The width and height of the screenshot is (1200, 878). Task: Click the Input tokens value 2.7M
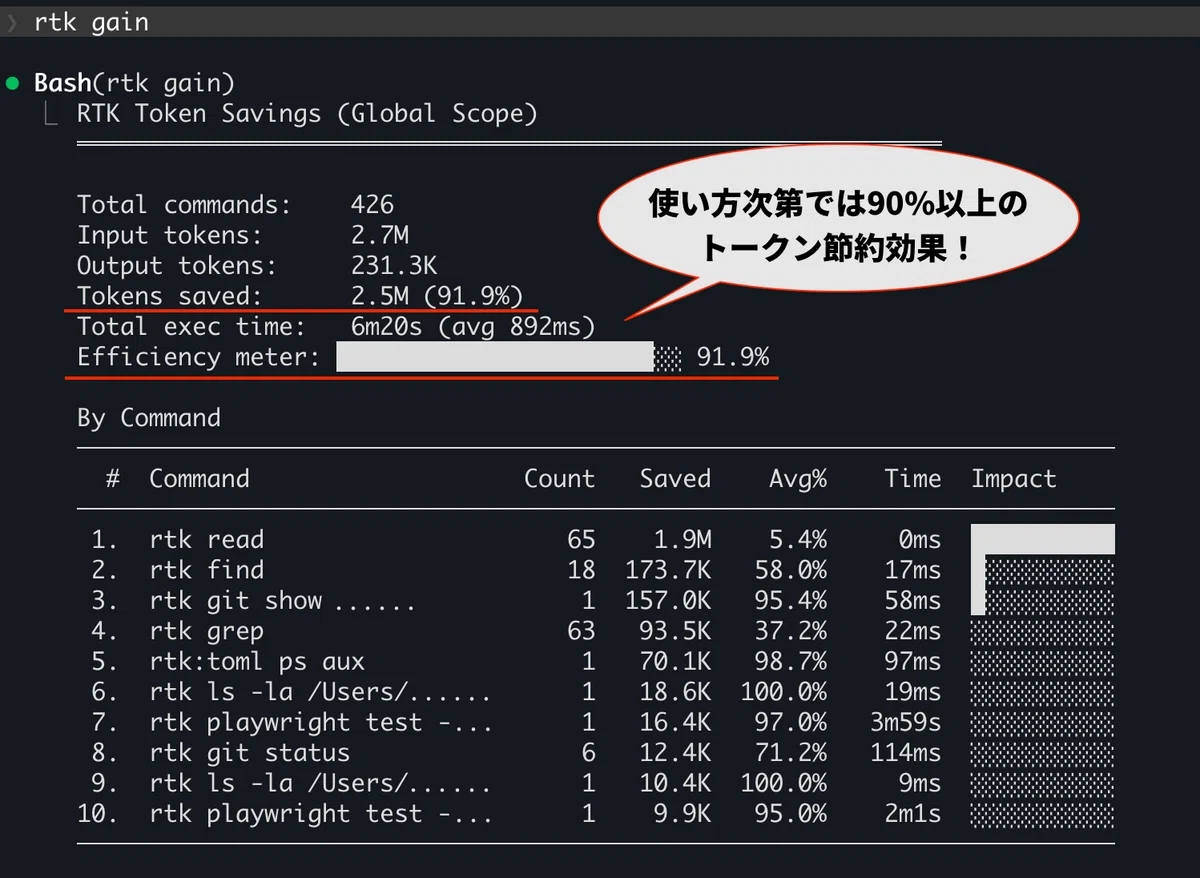pyautogui.click(x=379, y=235)
